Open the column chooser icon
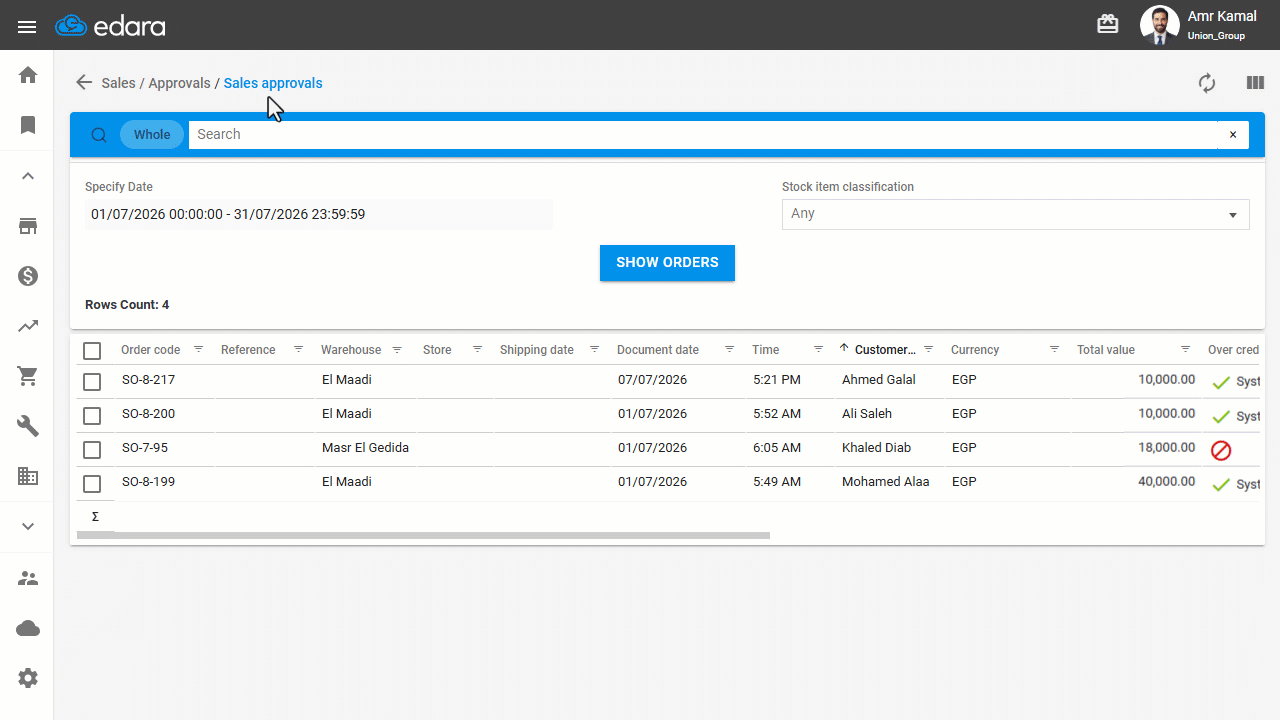1280x720 pixels. 1255,83
